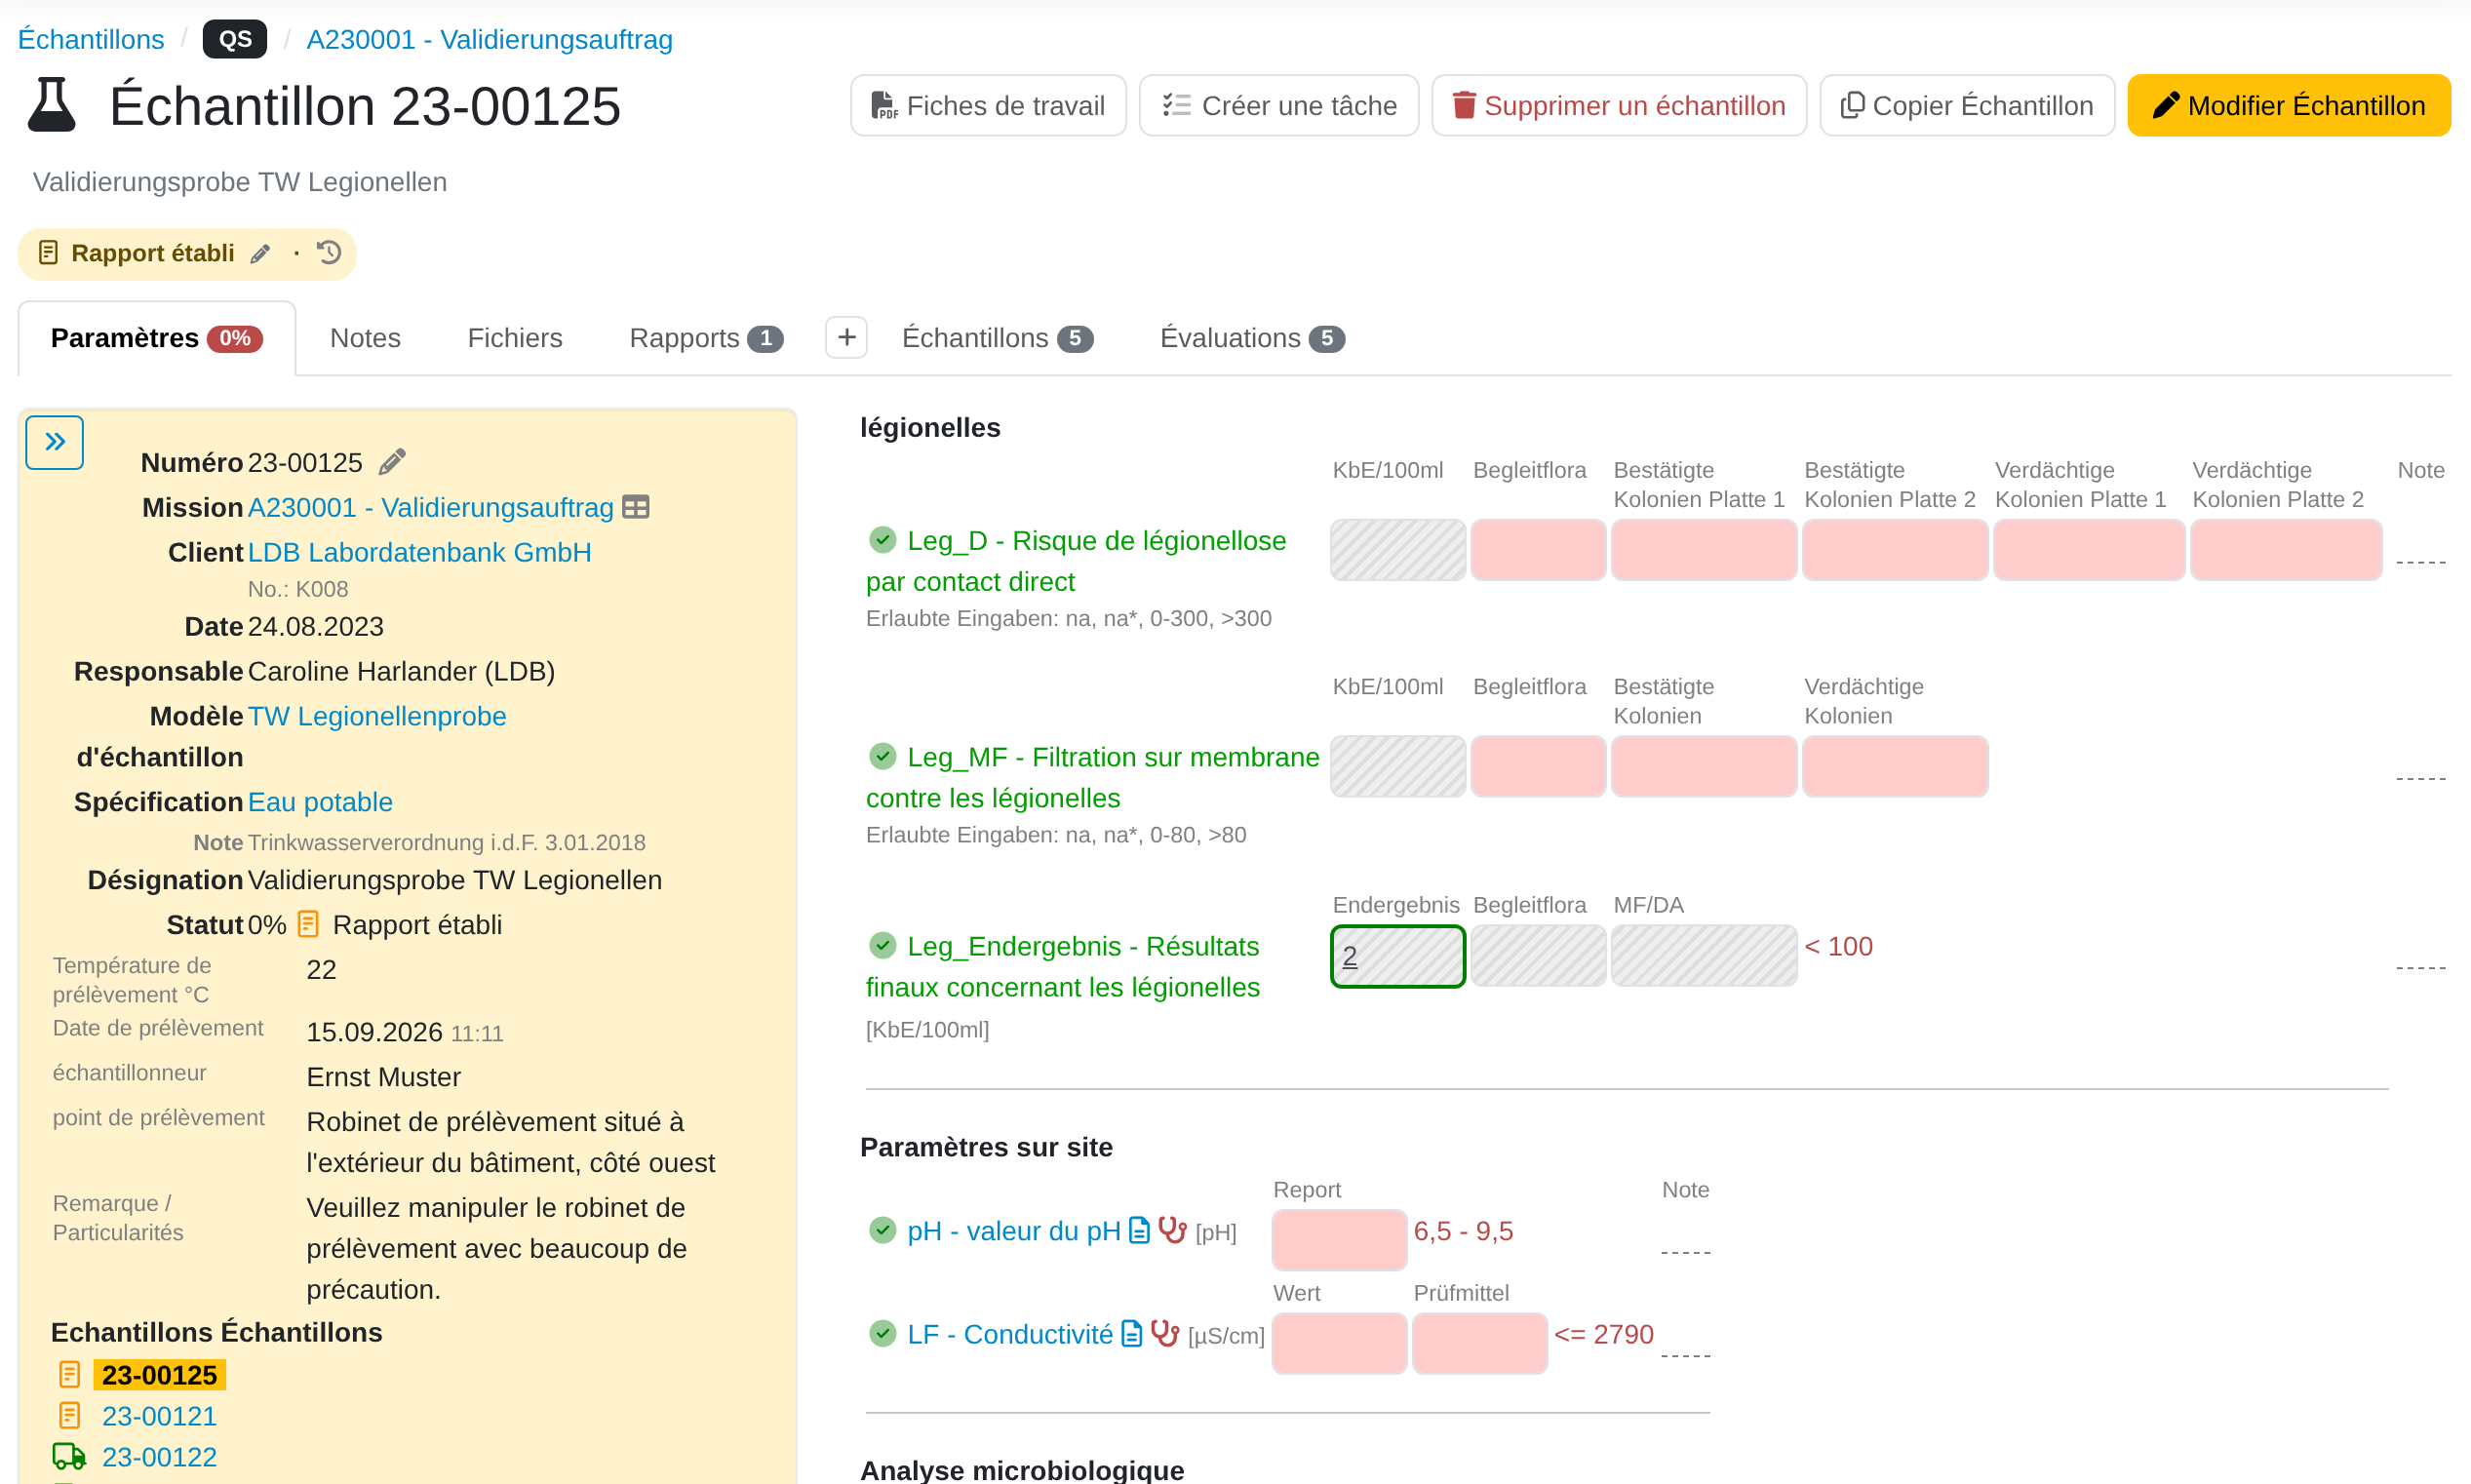Open client LDB Labordatenbank GmbH

point(419,553)
